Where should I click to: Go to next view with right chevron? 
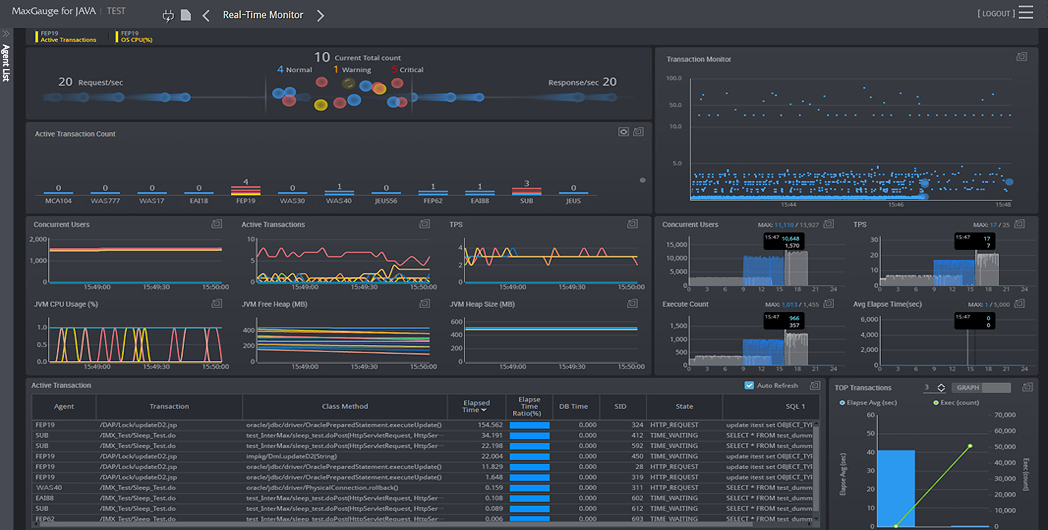320,15
